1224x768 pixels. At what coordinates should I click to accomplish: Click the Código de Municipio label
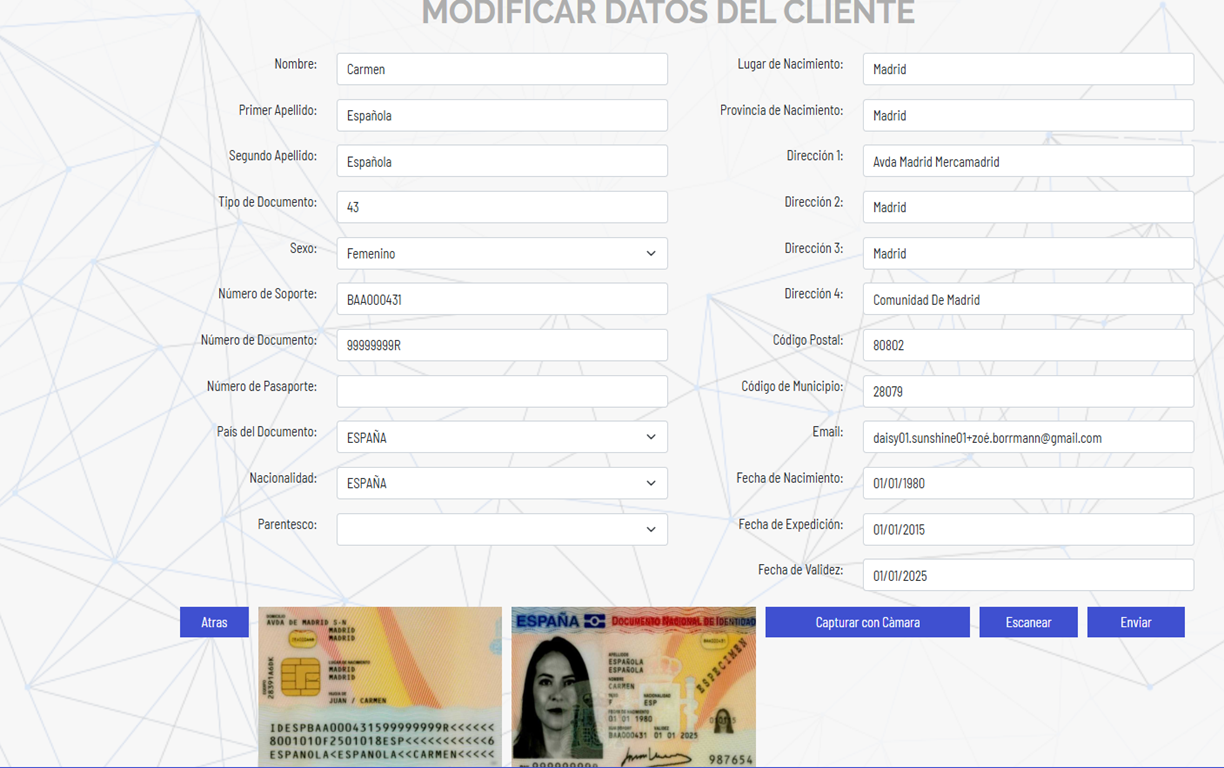coord(792,386)
